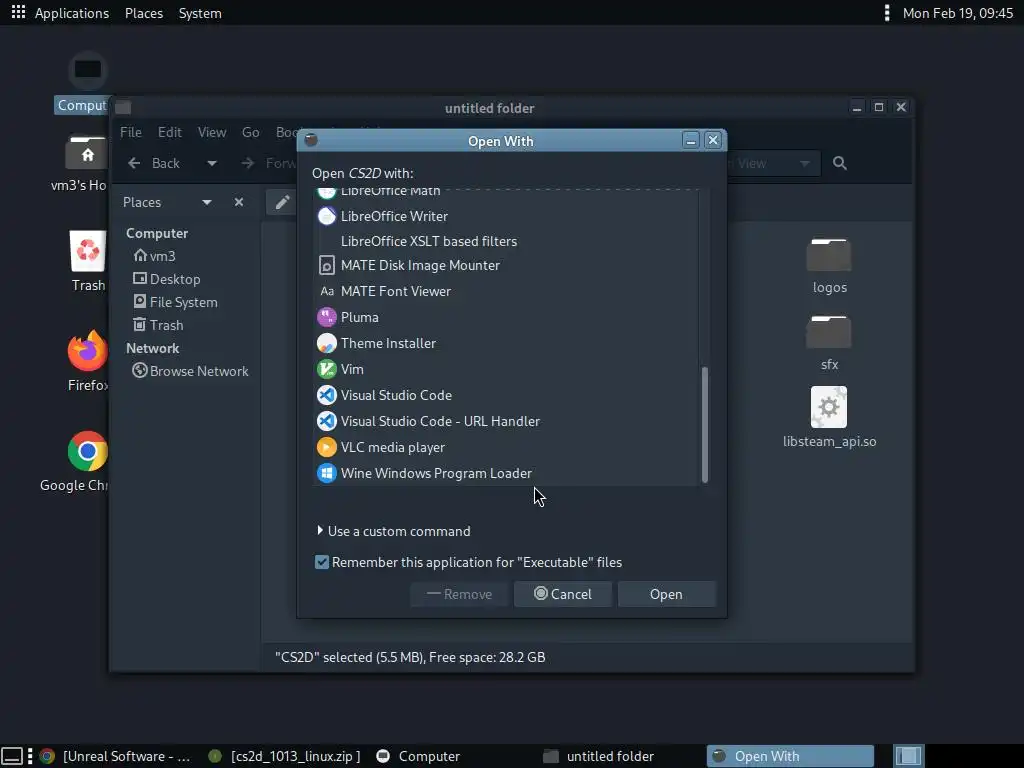Open the File menu
This screenshot has width=1024, height=768.
pyautogui.click(x=131, y=132)
